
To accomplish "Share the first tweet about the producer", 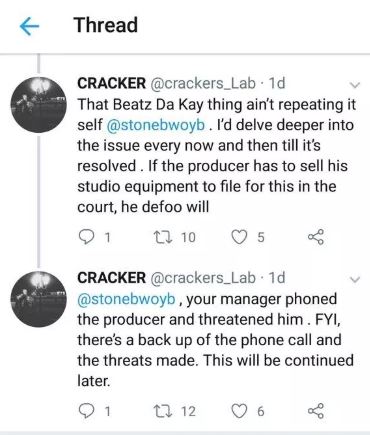I will pos(315,237).
